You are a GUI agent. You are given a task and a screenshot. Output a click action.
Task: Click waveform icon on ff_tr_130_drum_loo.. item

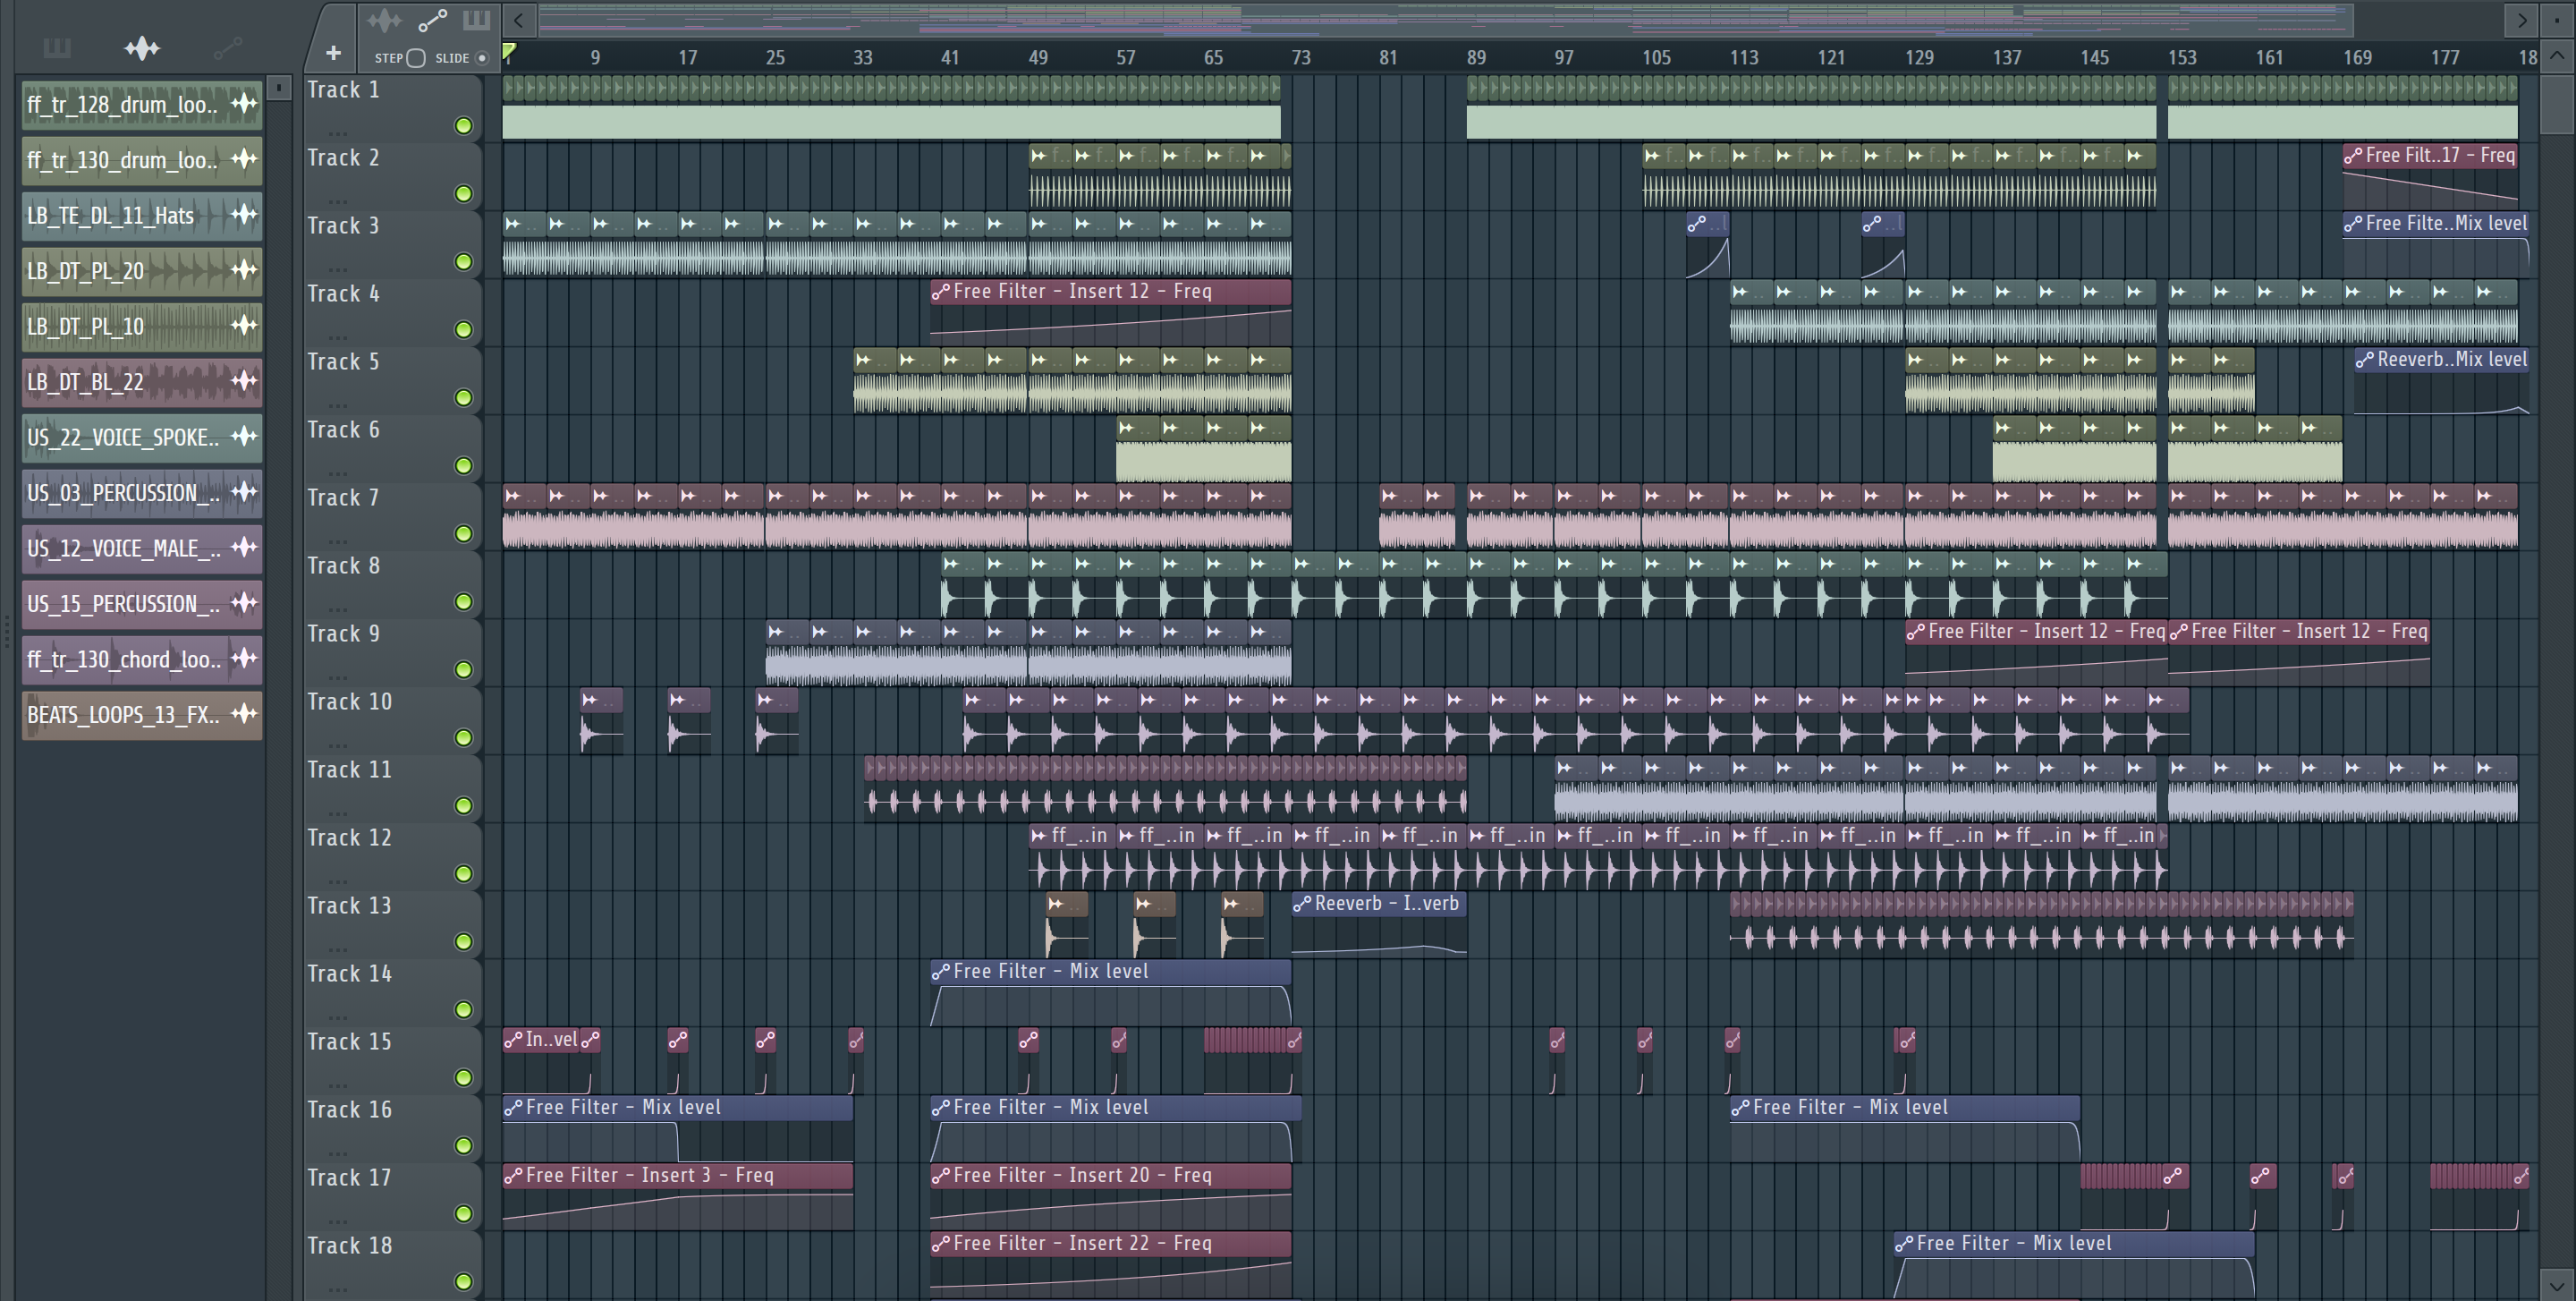click(244, 159)
